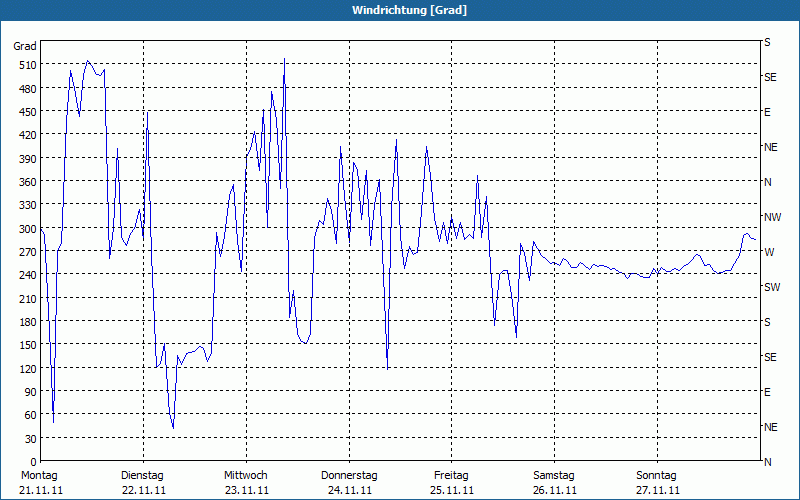The height and width of the screenshot is (500, 800).
Task: Click the Dienstag day label
Action: click(142, 475)
